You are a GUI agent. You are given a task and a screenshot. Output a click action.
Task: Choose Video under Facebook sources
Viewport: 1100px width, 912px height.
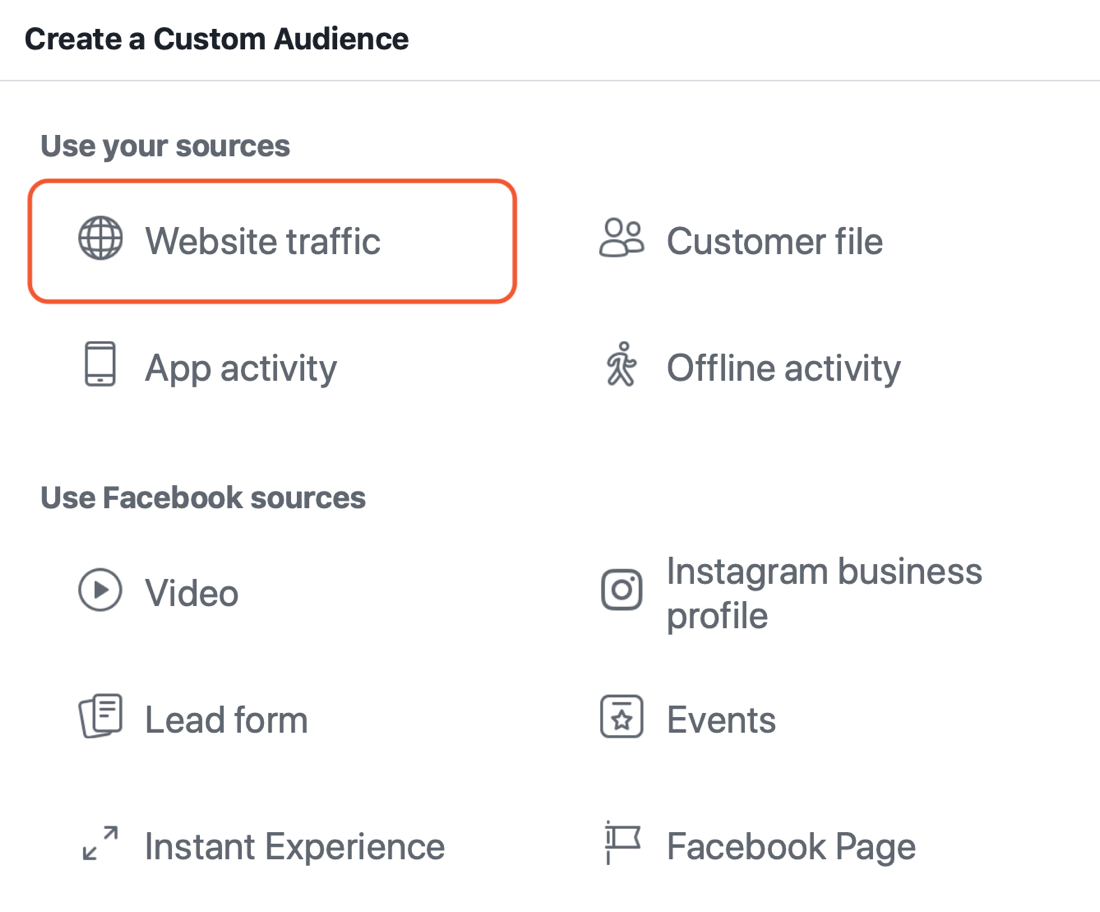tap(191, 591)
